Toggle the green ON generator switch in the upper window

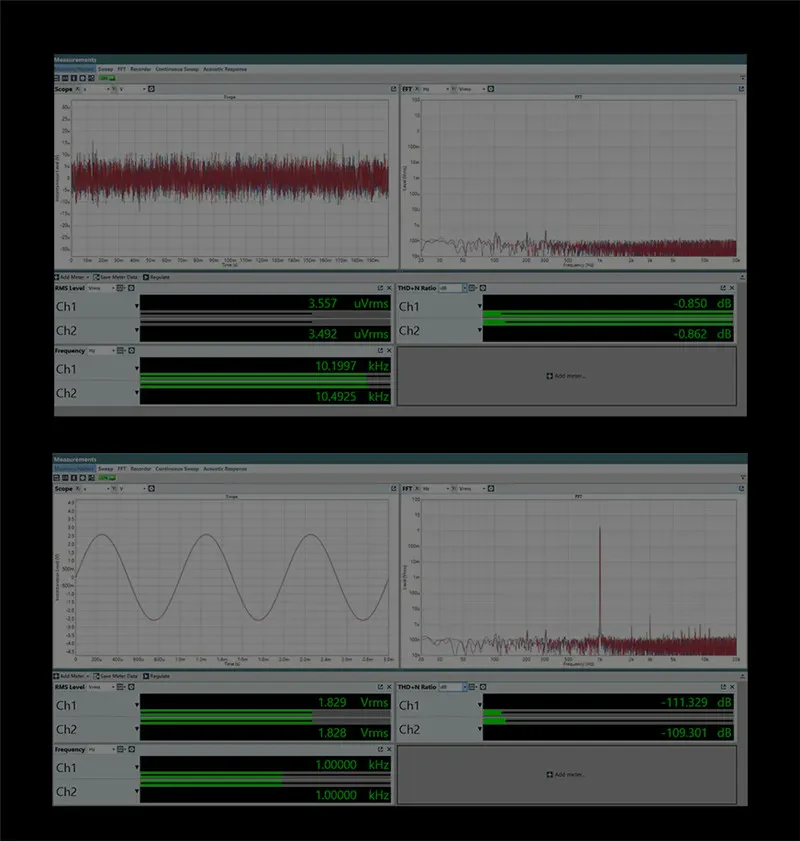coord(107,78)
